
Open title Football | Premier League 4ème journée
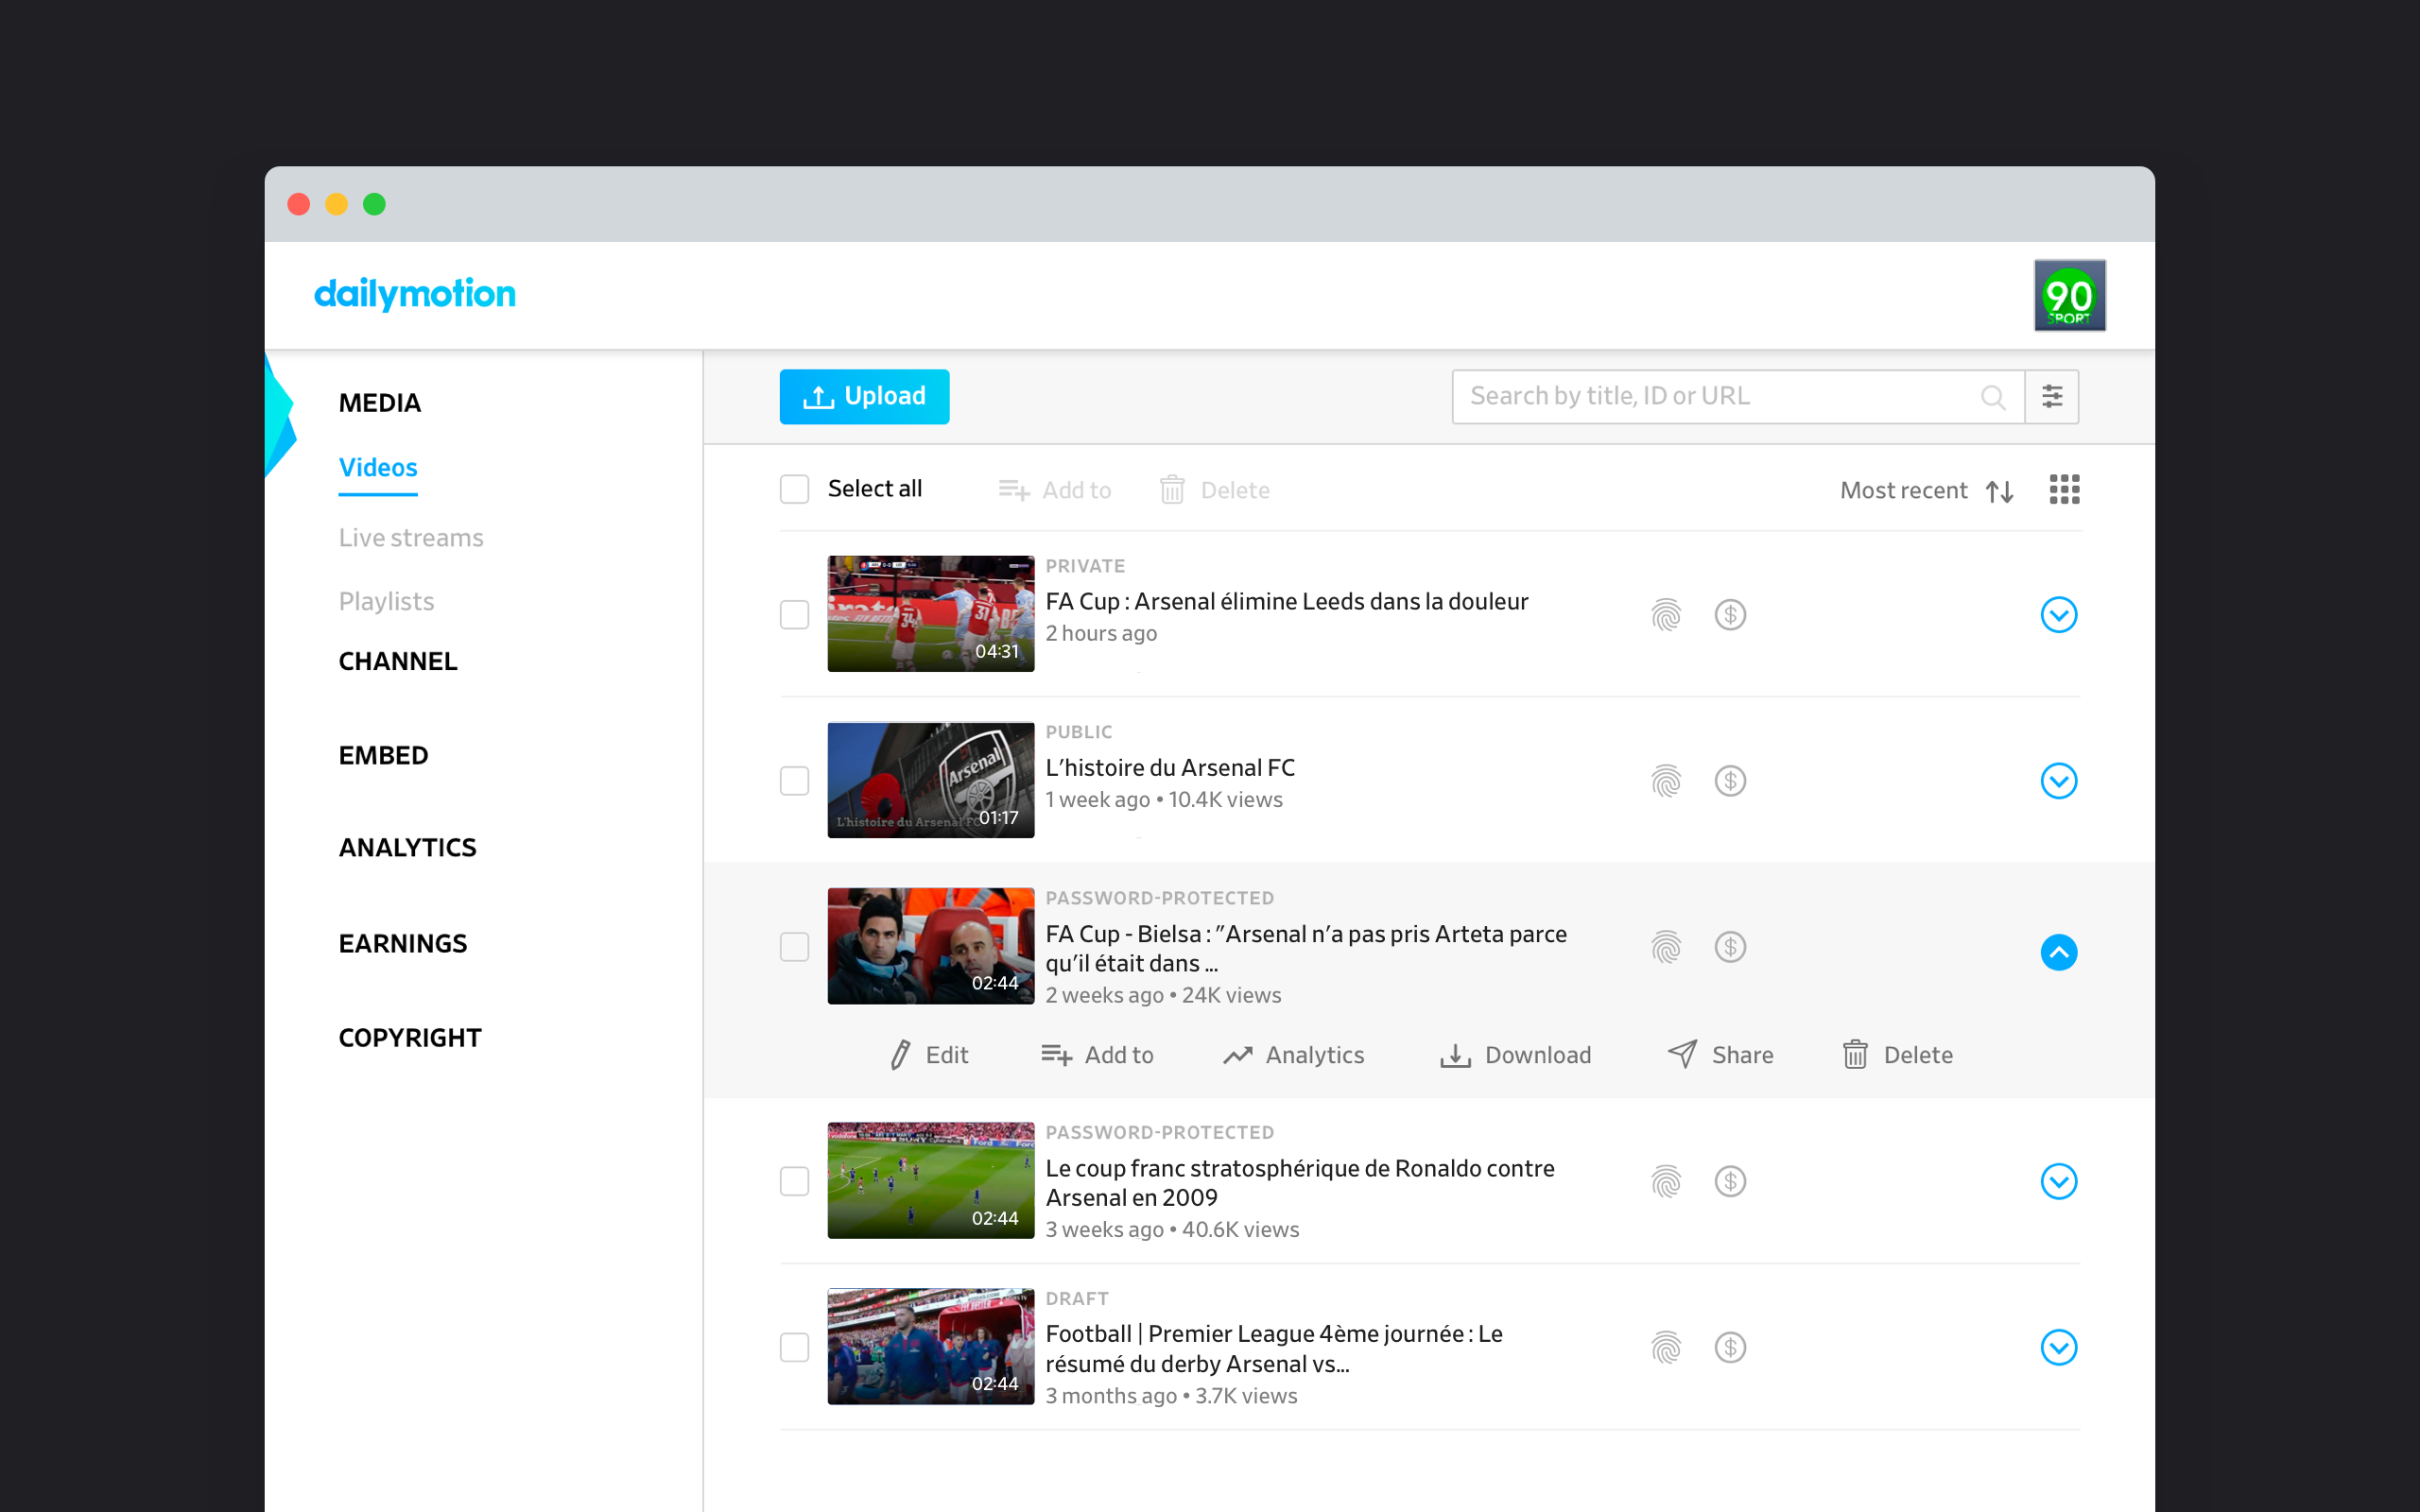pos(1273,1348)
